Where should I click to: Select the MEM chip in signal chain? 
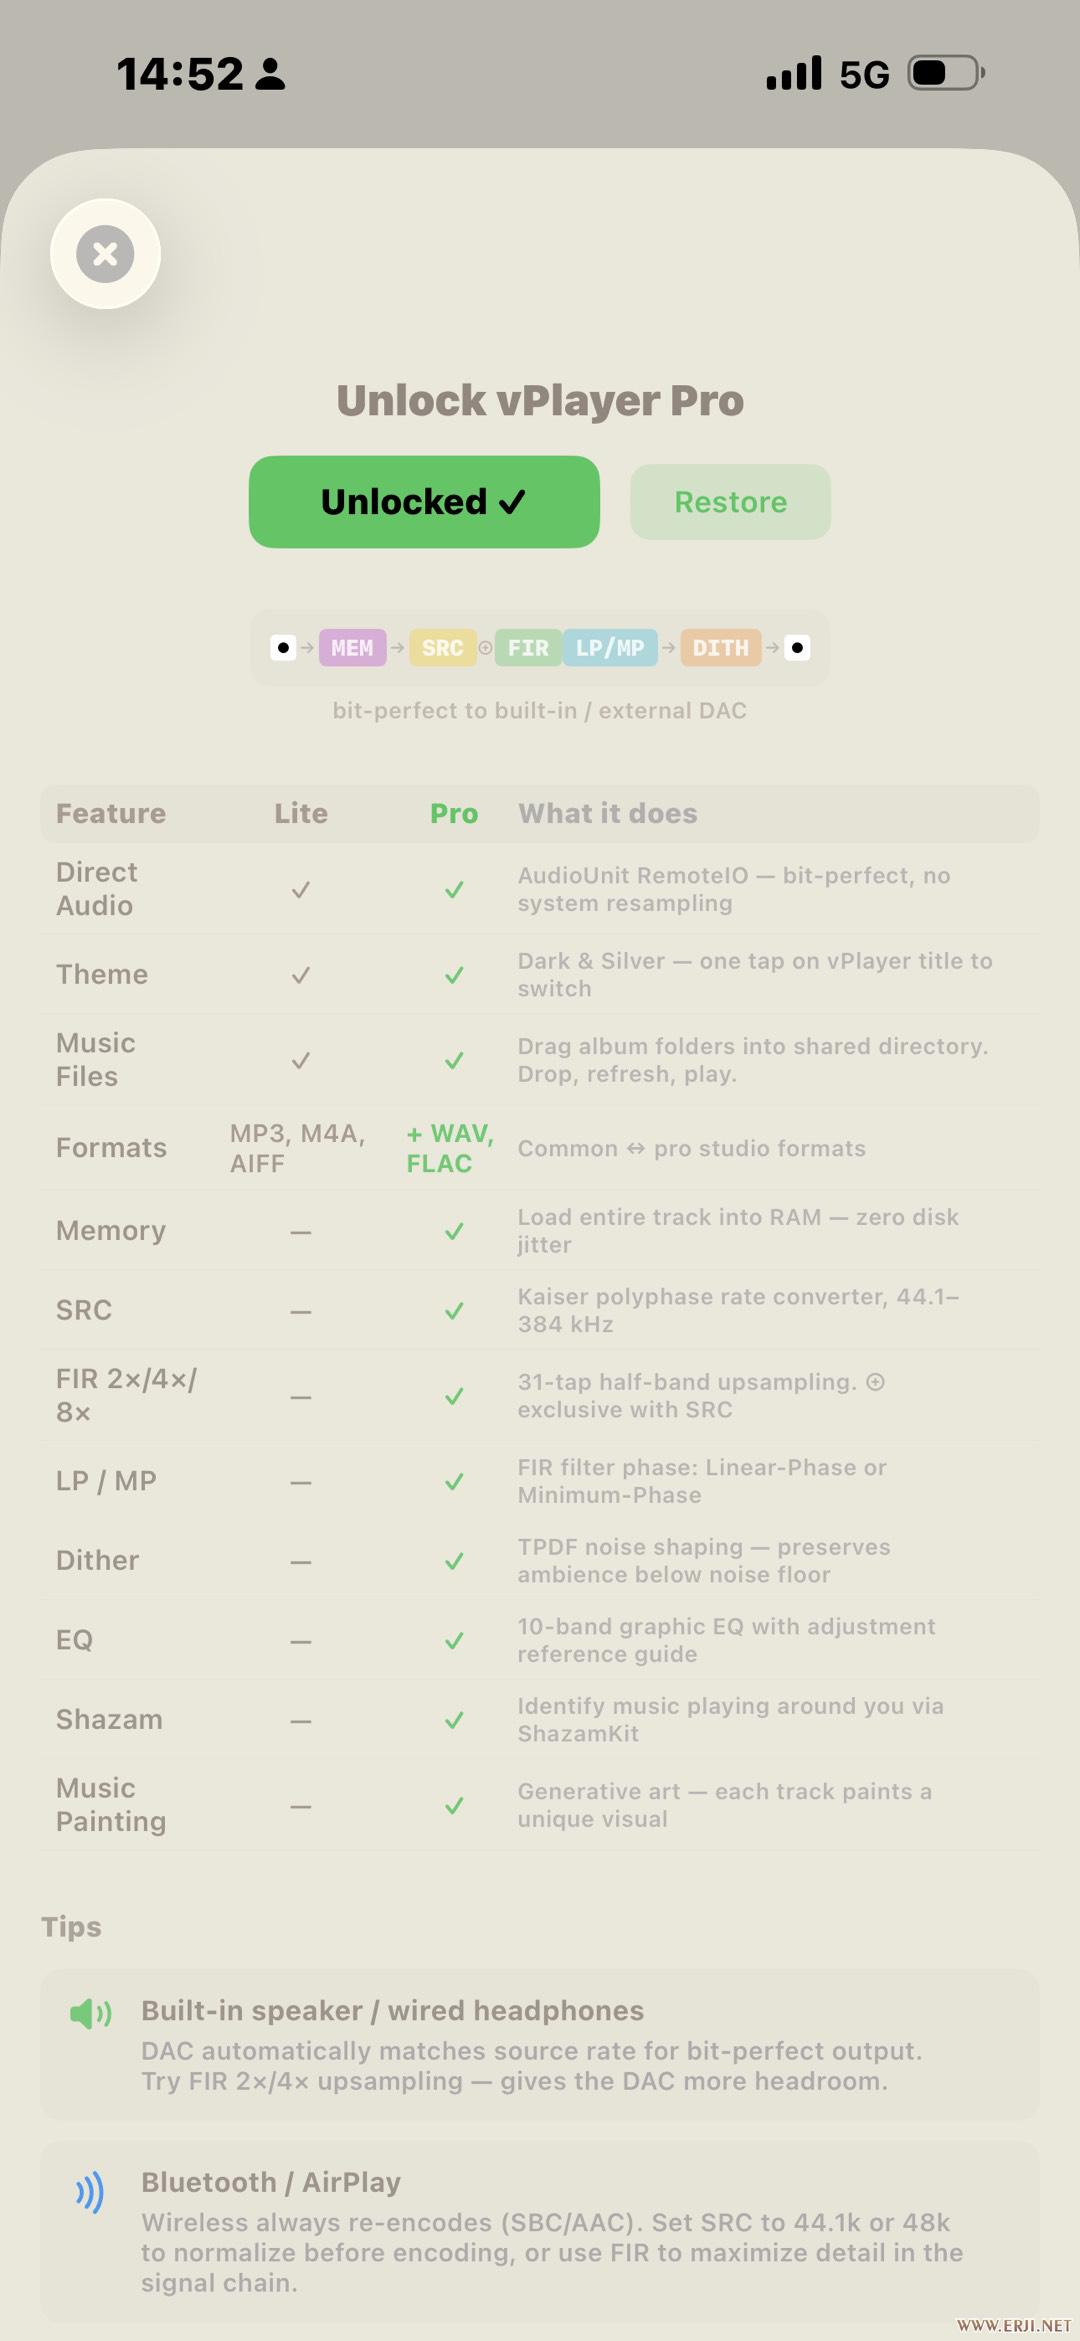tap(352, 648)
